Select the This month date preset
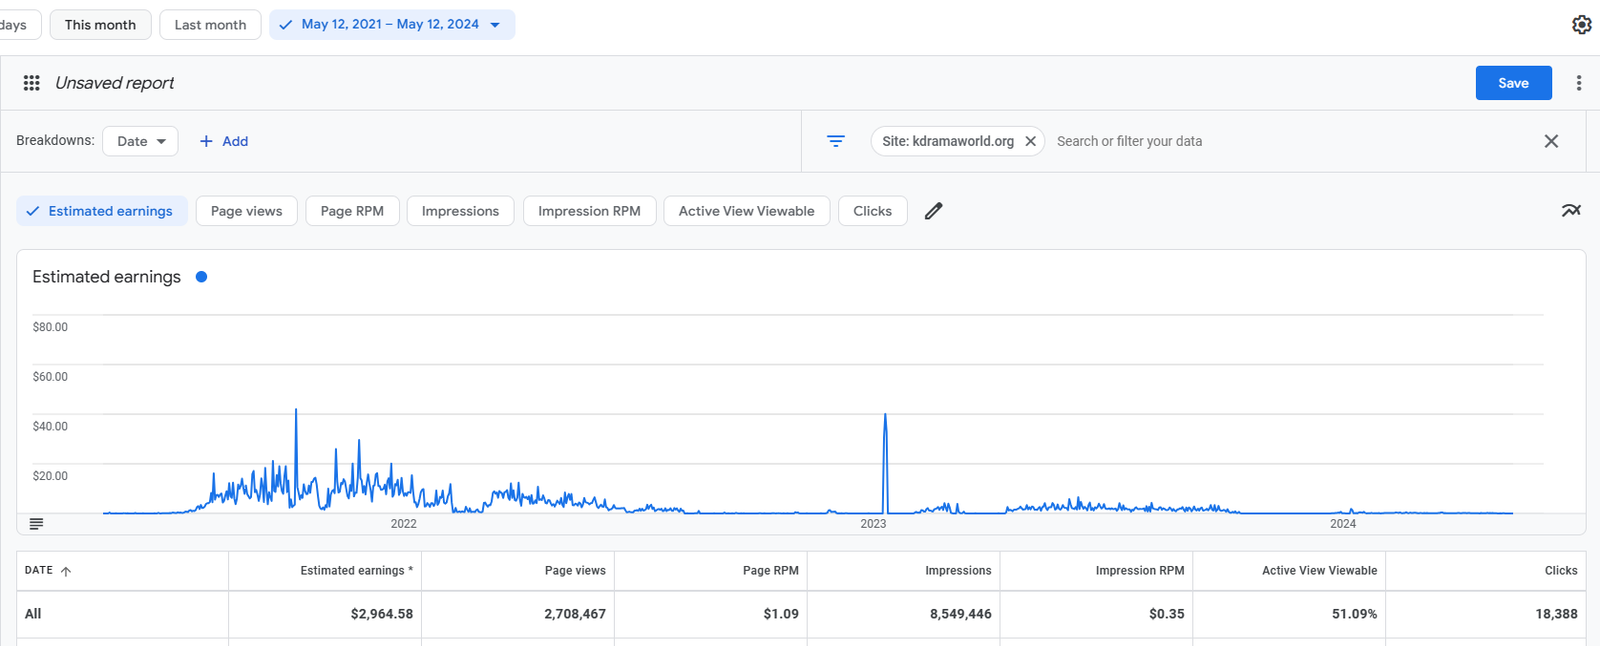1600x646 pixels. tap(100, 25)
